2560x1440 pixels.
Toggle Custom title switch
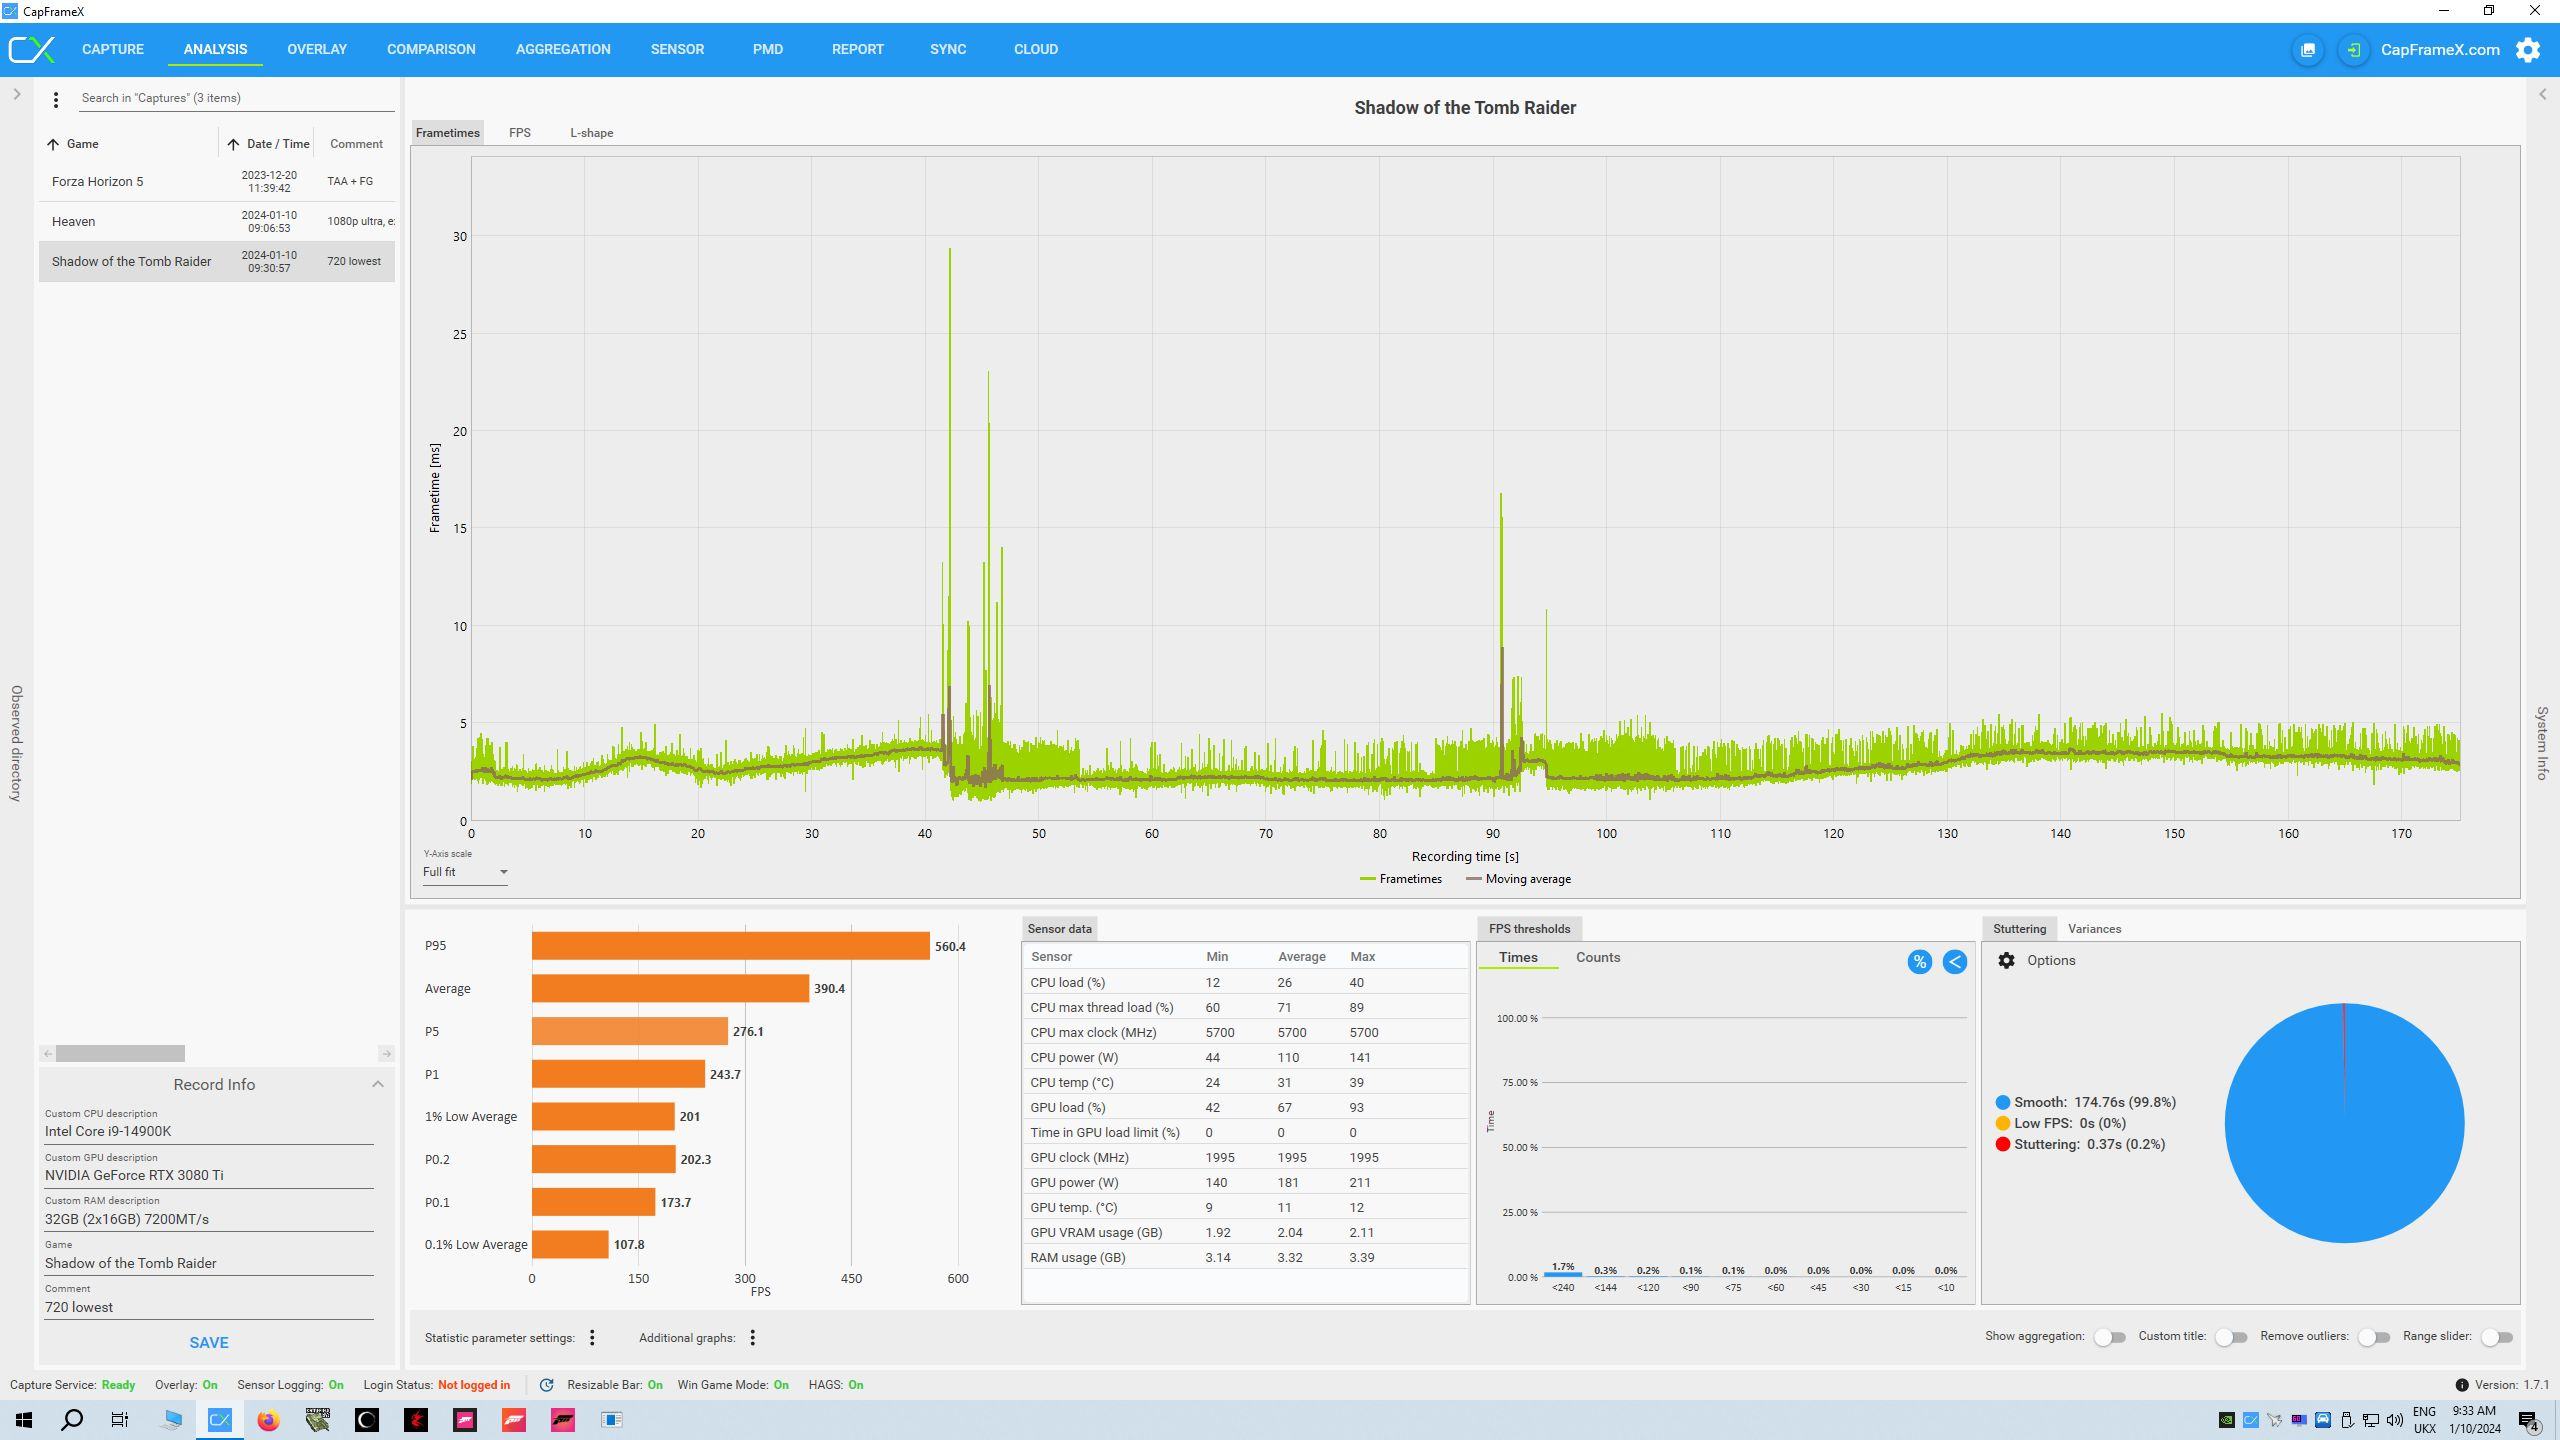(2231, 1337)
